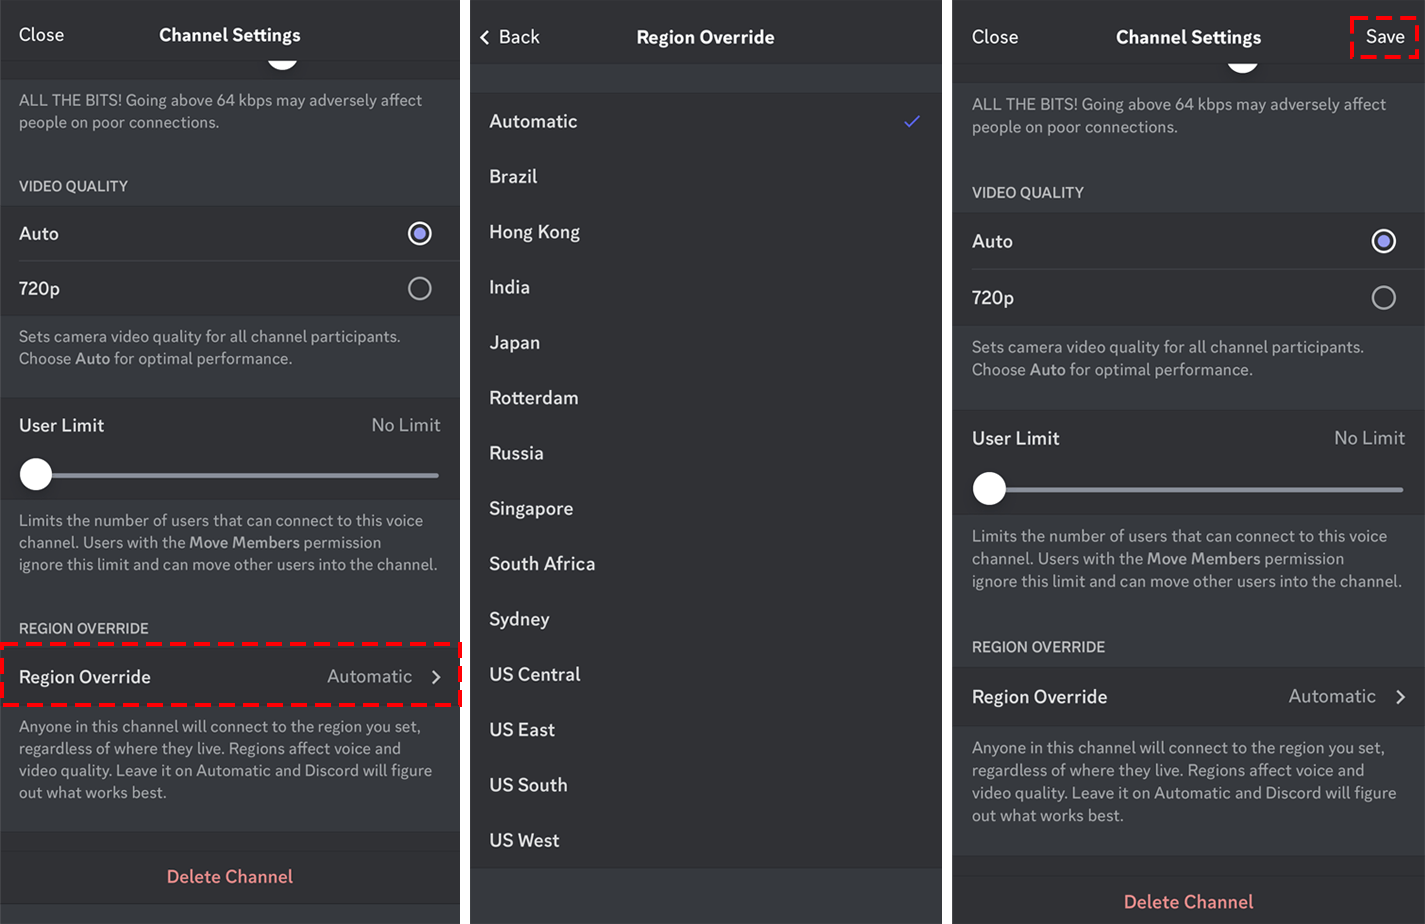Select US East region
The image size is (1425, 924).
click(521, 729)
